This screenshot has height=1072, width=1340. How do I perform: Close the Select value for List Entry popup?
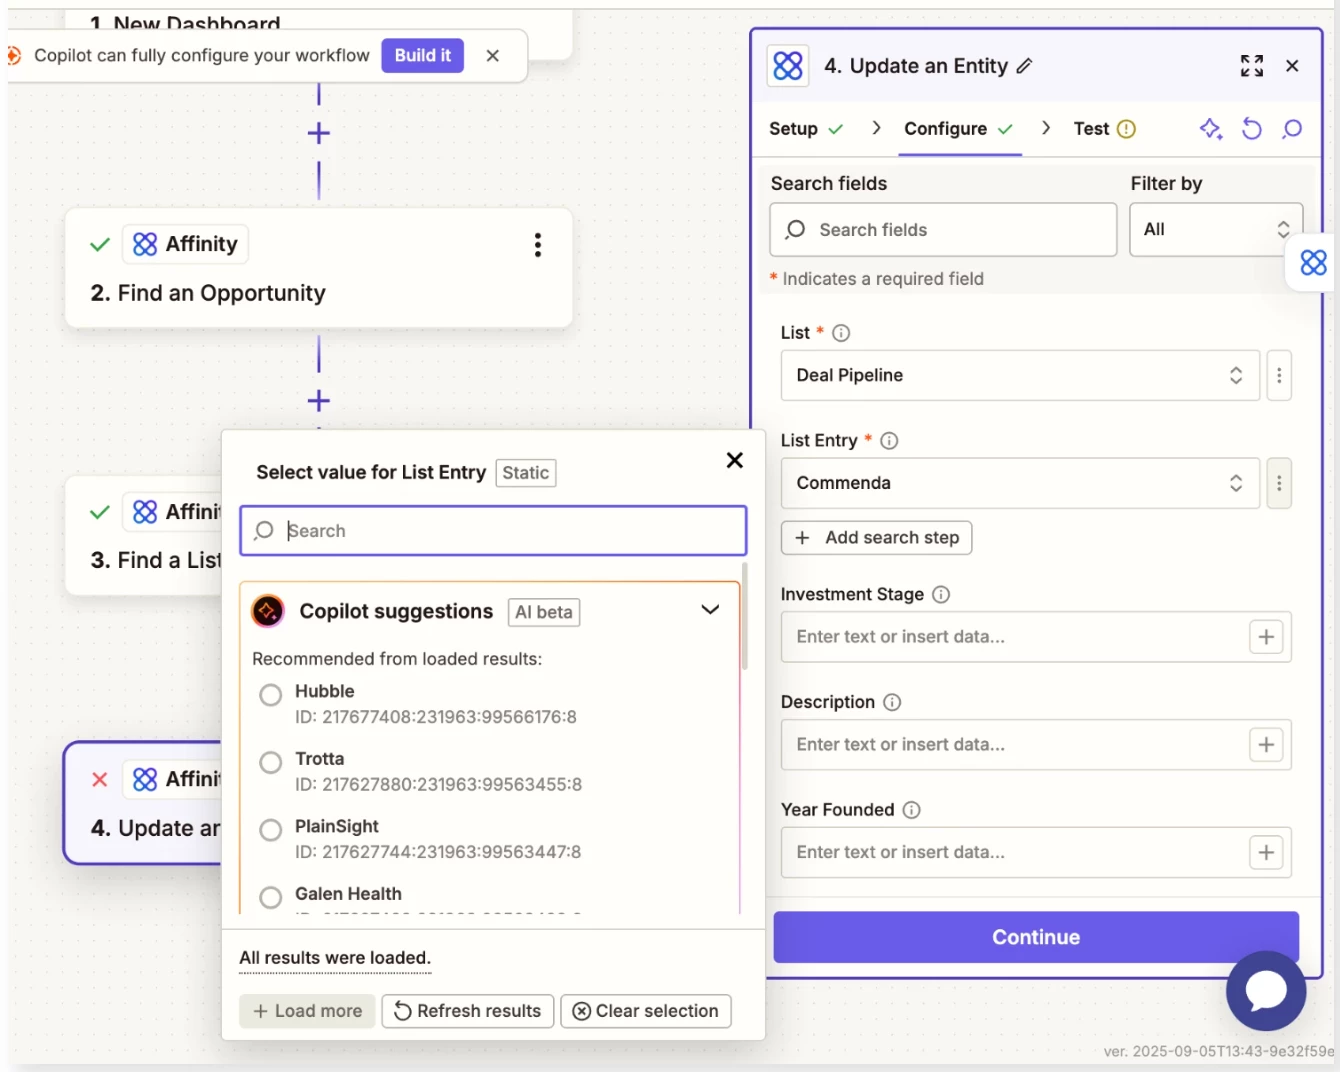[x=735, y=460]
